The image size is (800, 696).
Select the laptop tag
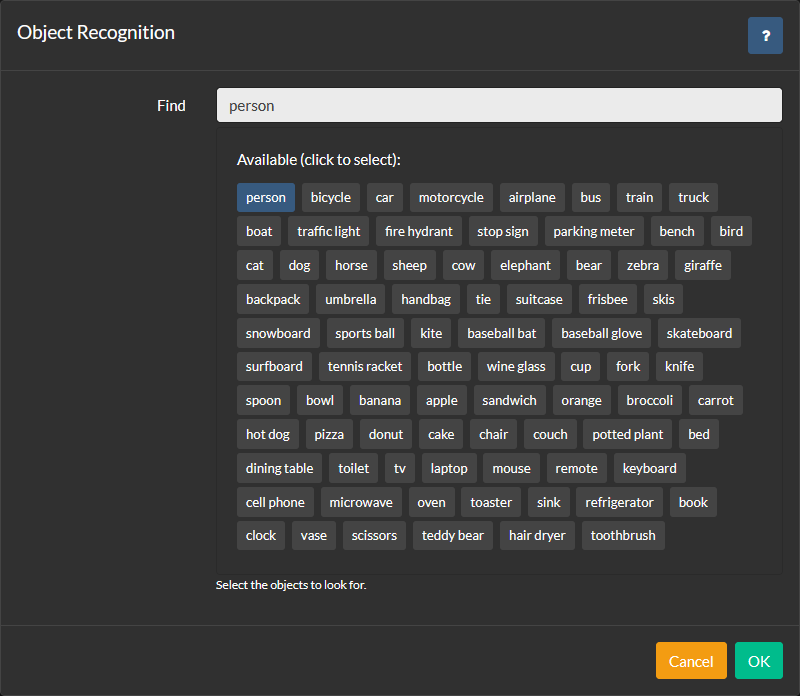click(449, 468)
